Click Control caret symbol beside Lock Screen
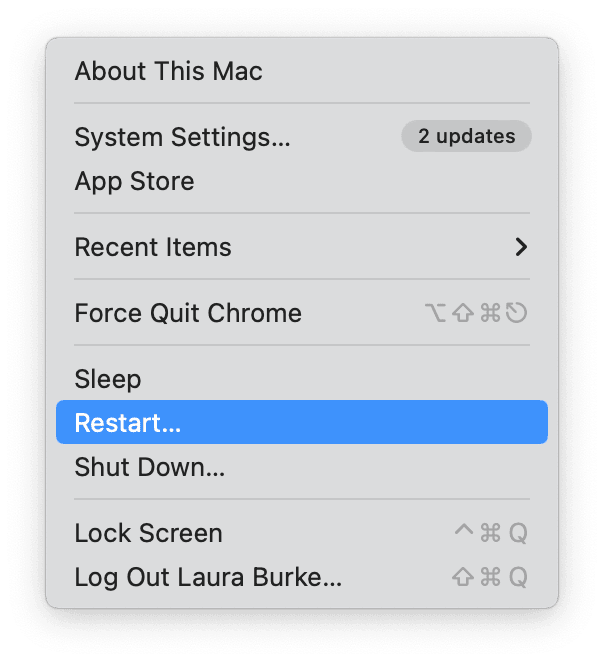The height and width of the screenshot is (662, 604). [464, 532]
